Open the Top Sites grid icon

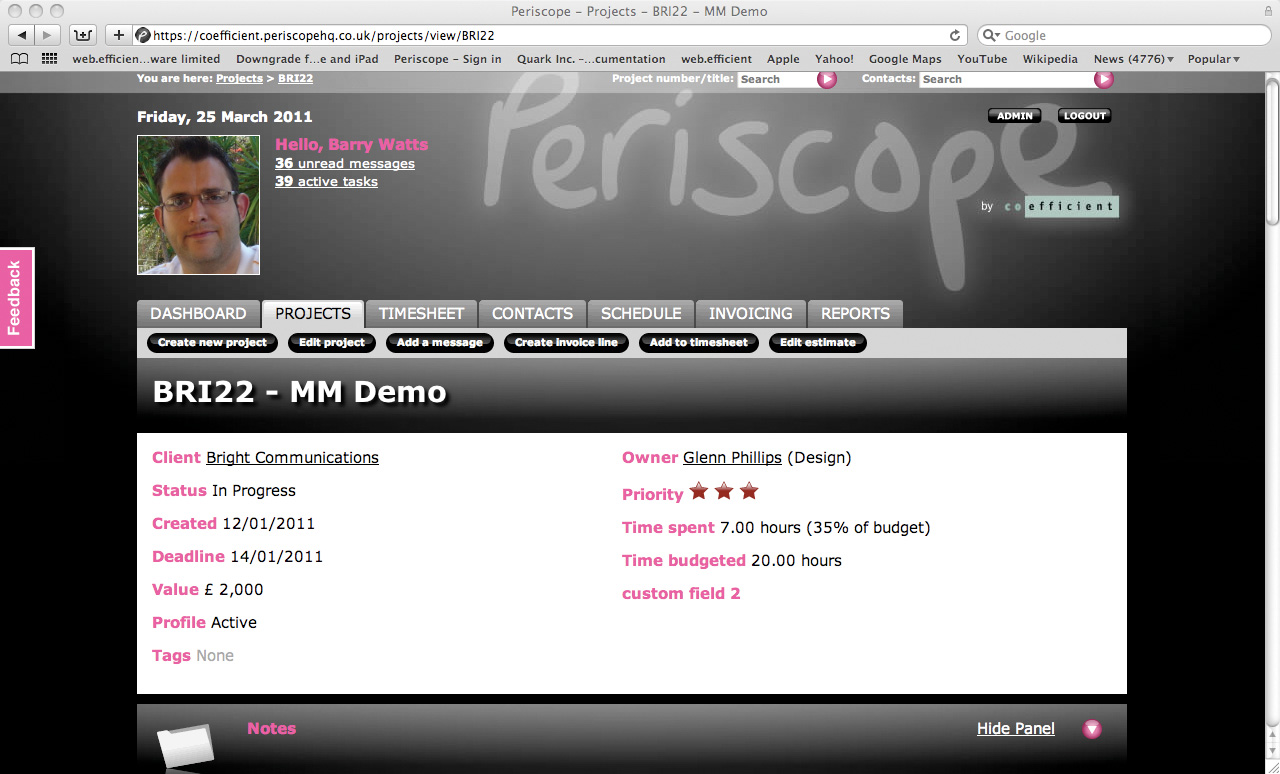point(49,59)
